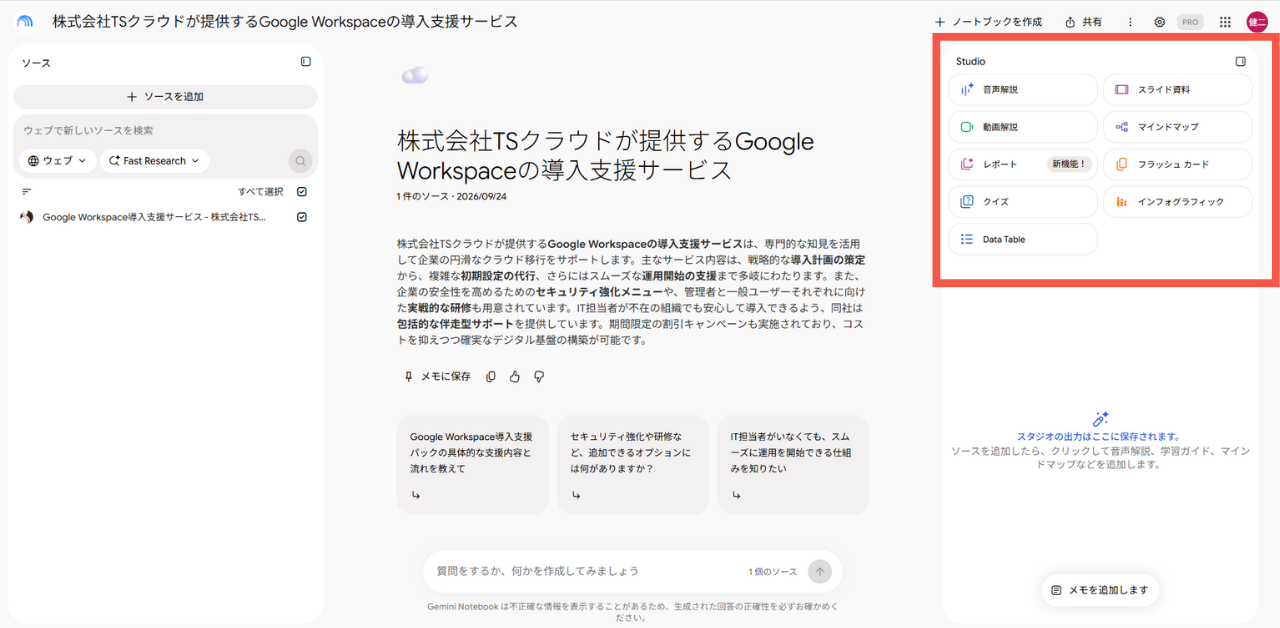Expand the ウェブ source type dropdown

pyautogui.click(x=57, y=161)
